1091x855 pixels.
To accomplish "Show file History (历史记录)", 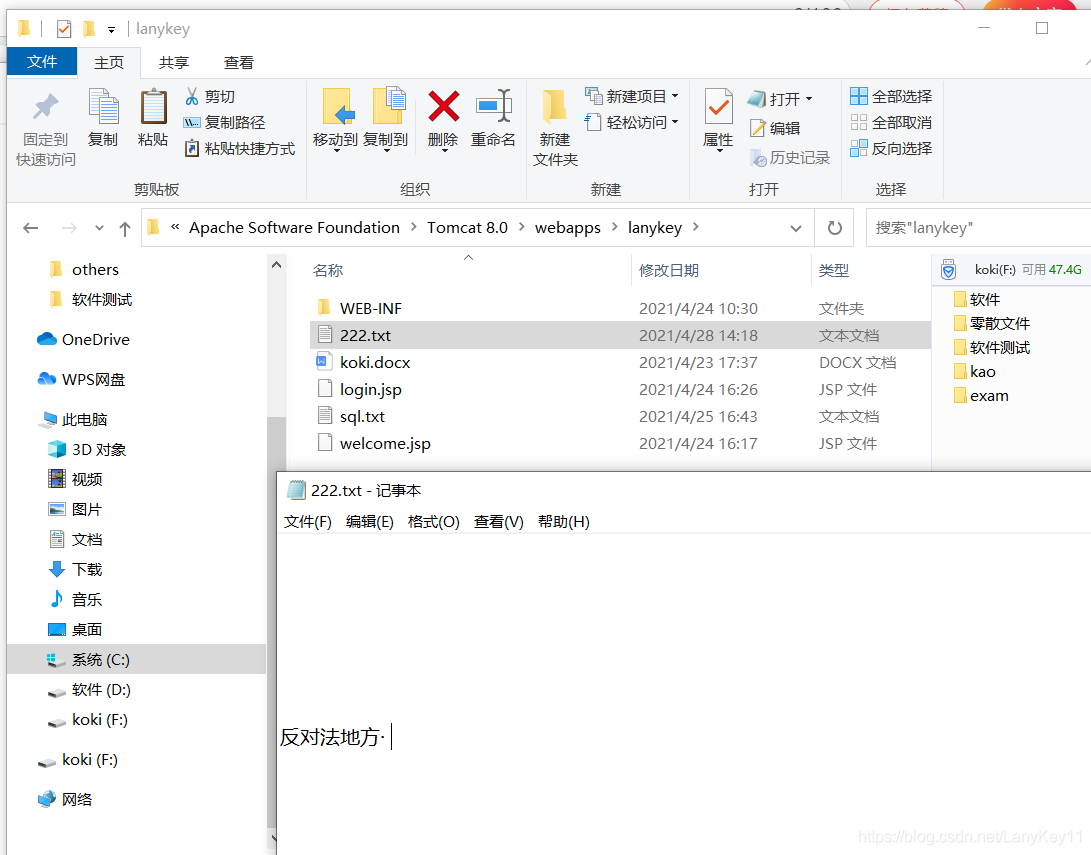I will (x=790, y=158).
